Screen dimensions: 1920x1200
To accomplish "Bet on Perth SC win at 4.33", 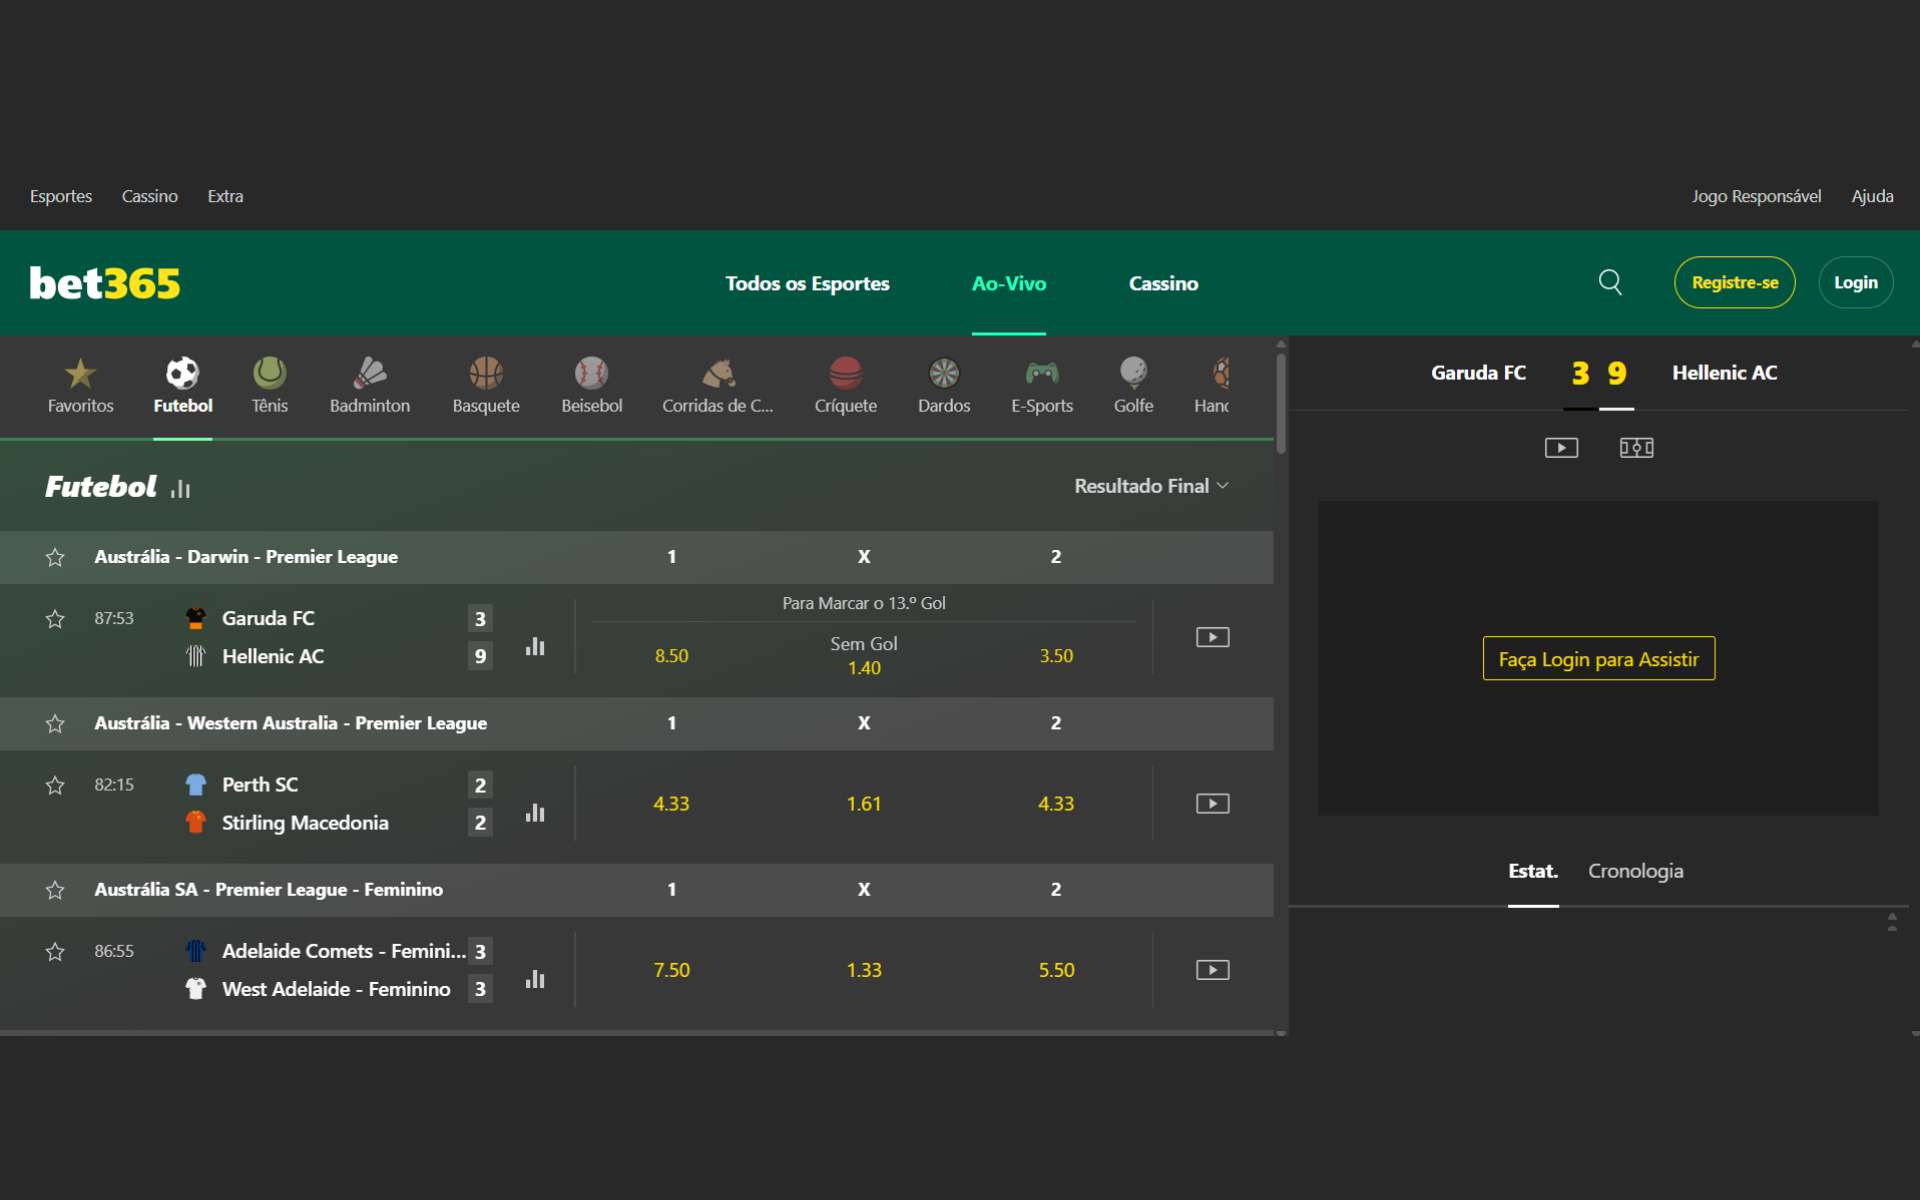I will click(x=671, y=804).
